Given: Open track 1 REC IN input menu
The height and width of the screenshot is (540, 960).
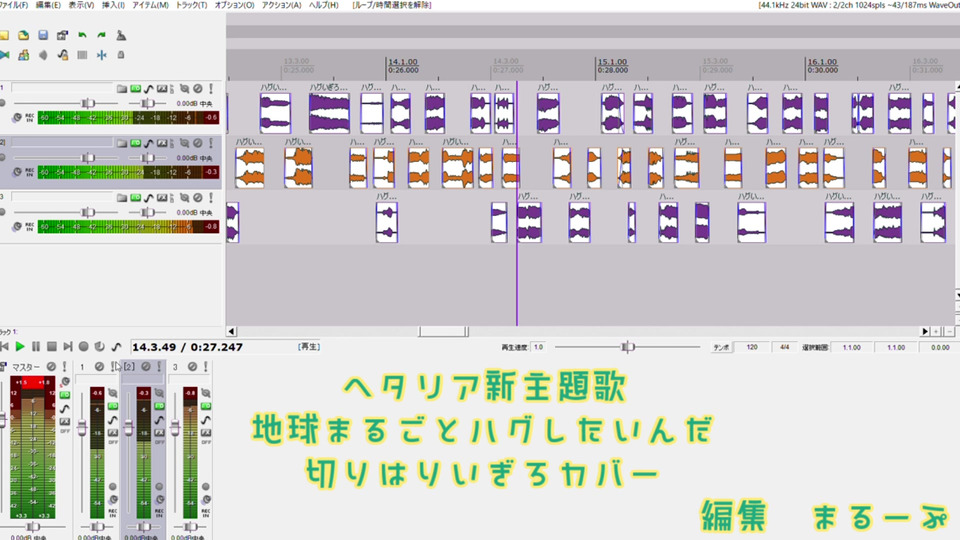Looking at the screenshot, I should point(29,117).
